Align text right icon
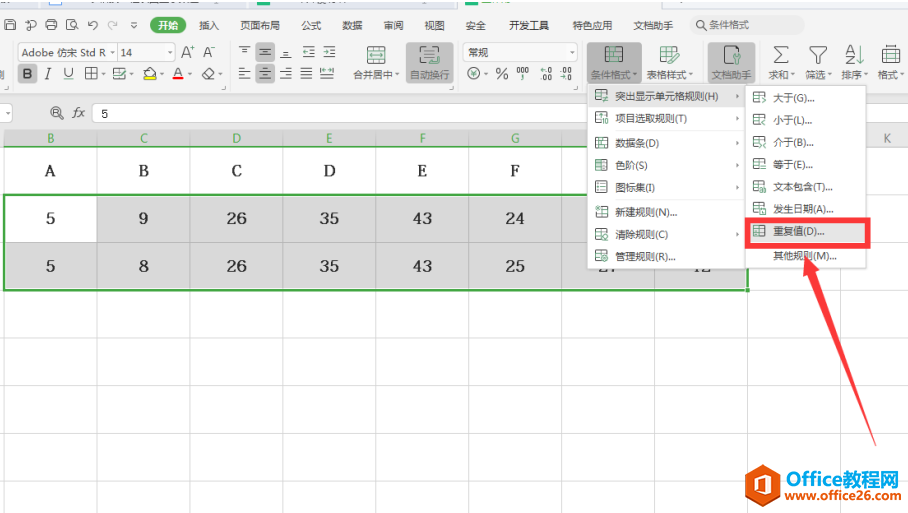 (x=285, y=74)
